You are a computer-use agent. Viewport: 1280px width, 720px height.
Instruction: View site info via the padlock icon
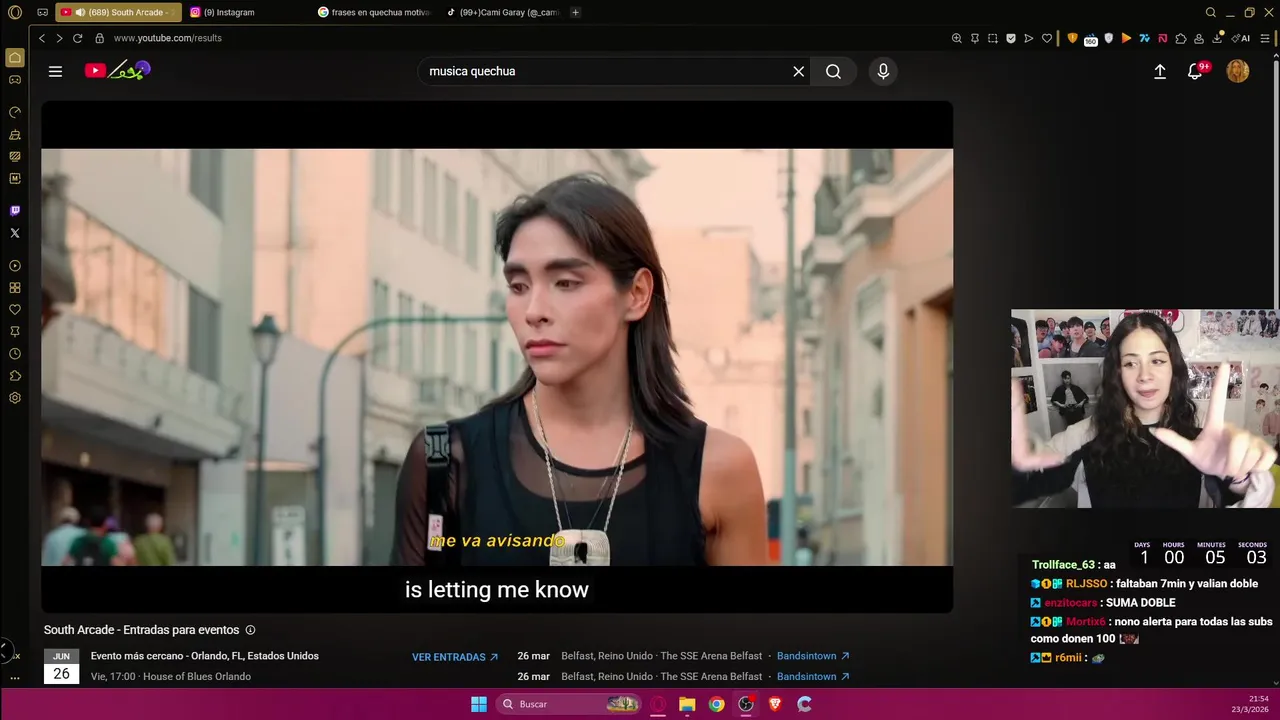[x=99, y=38]
